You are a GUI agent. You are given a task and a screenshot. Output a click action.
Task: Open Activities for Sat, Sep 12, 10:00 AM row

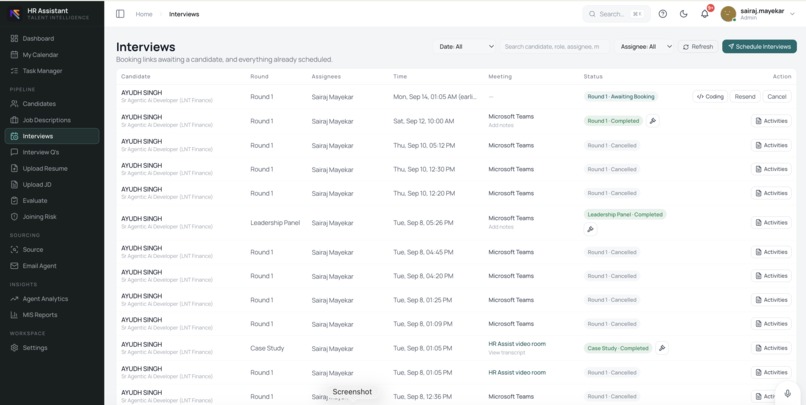(x=771, y=121)
